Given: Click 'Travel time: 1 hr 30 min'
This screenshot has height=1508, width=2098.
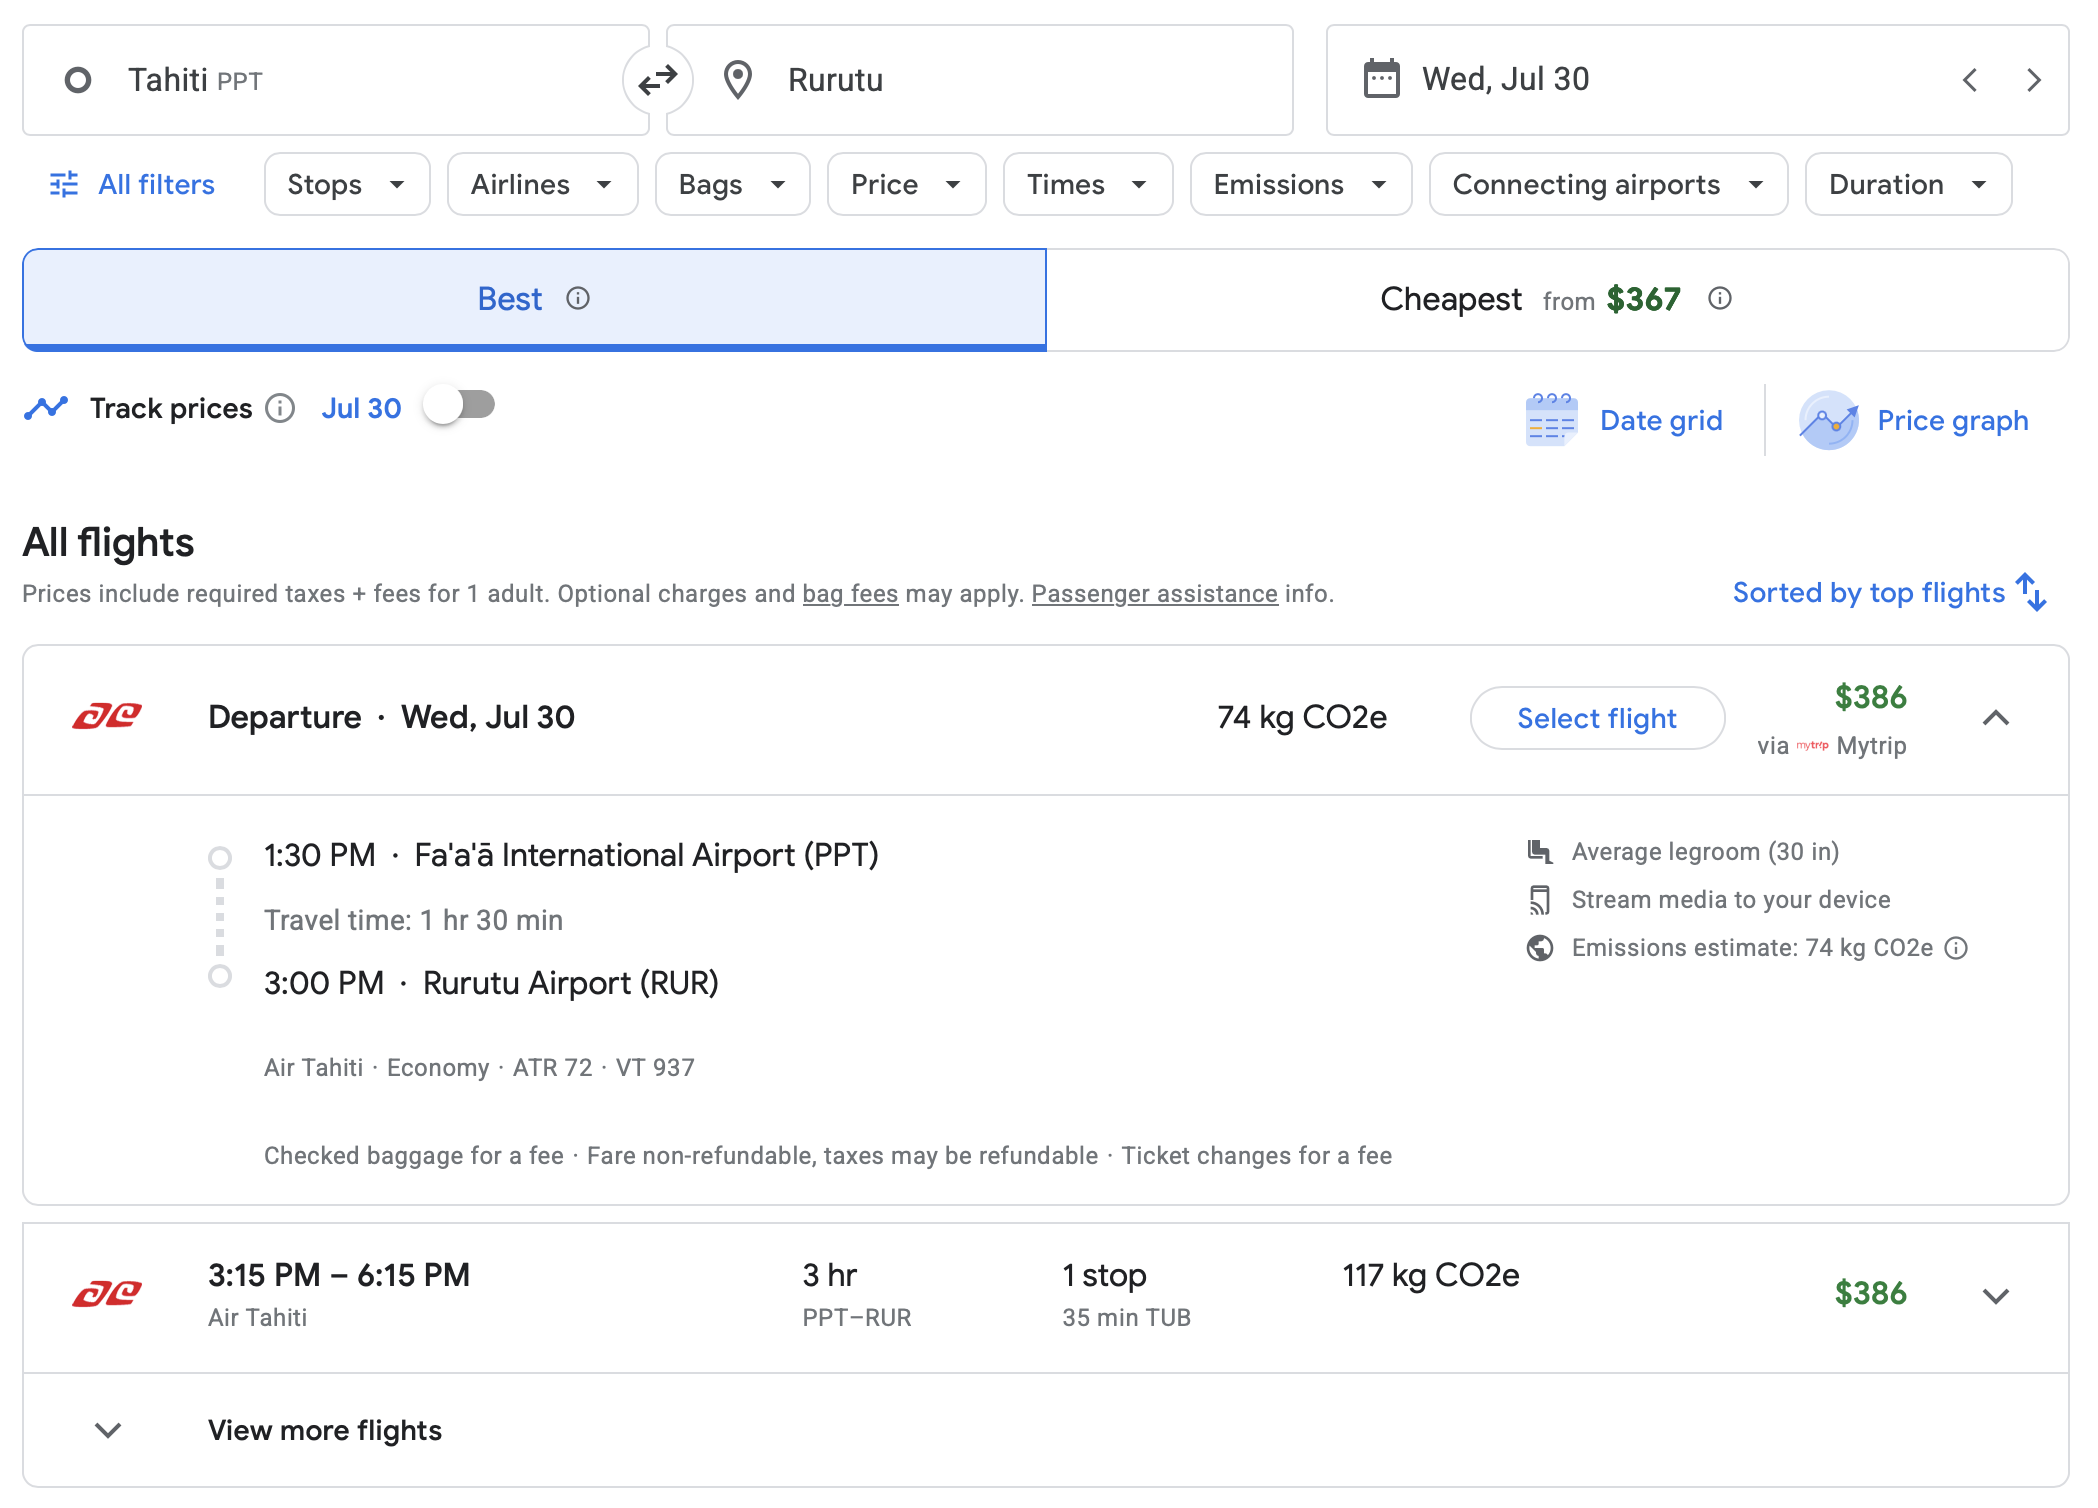Looking at the screenshot, I should (x=413, y=920).
